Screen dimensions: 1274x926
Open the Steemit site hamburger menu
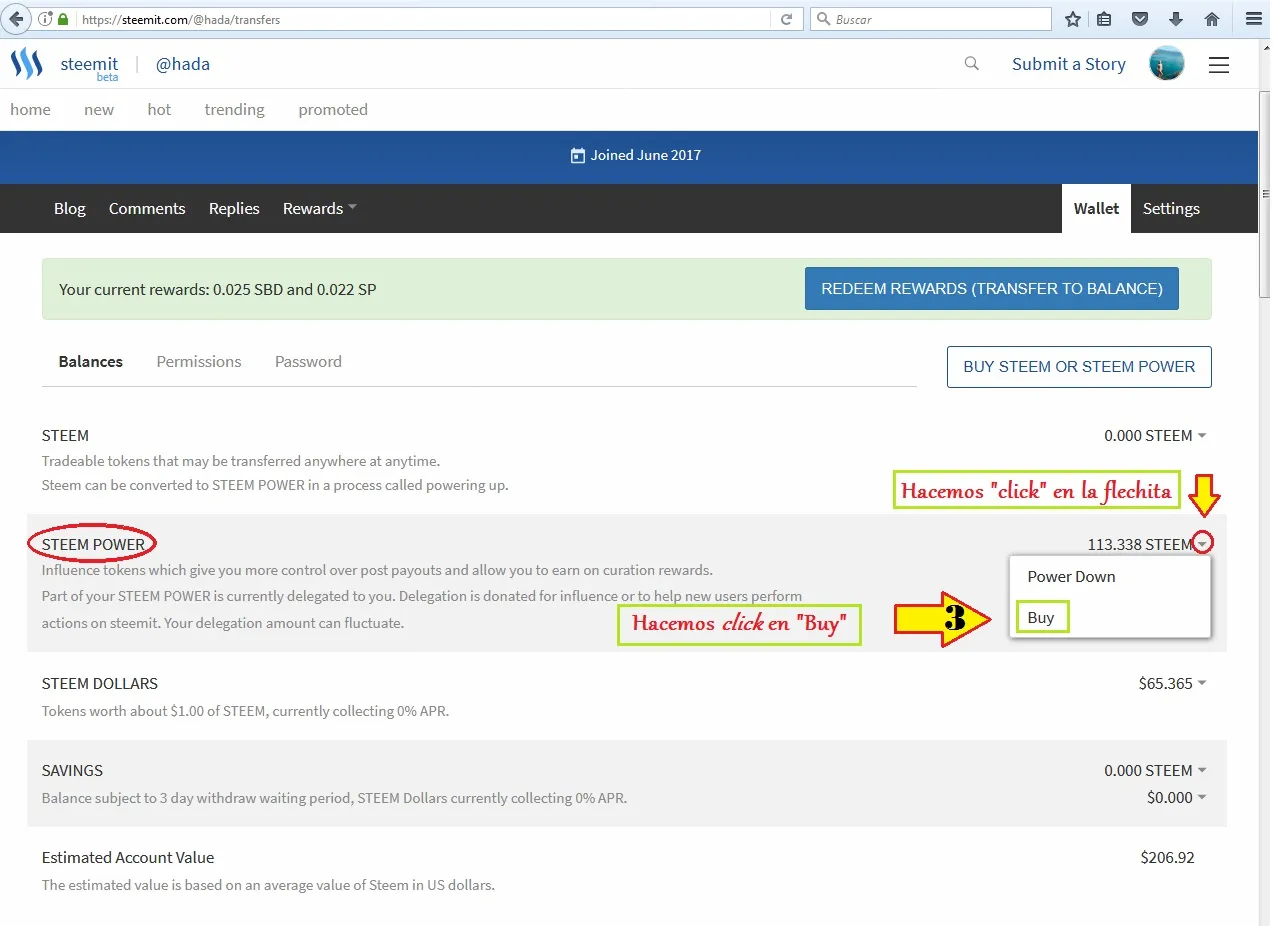pyautogui.click(x=1219, y=65)
